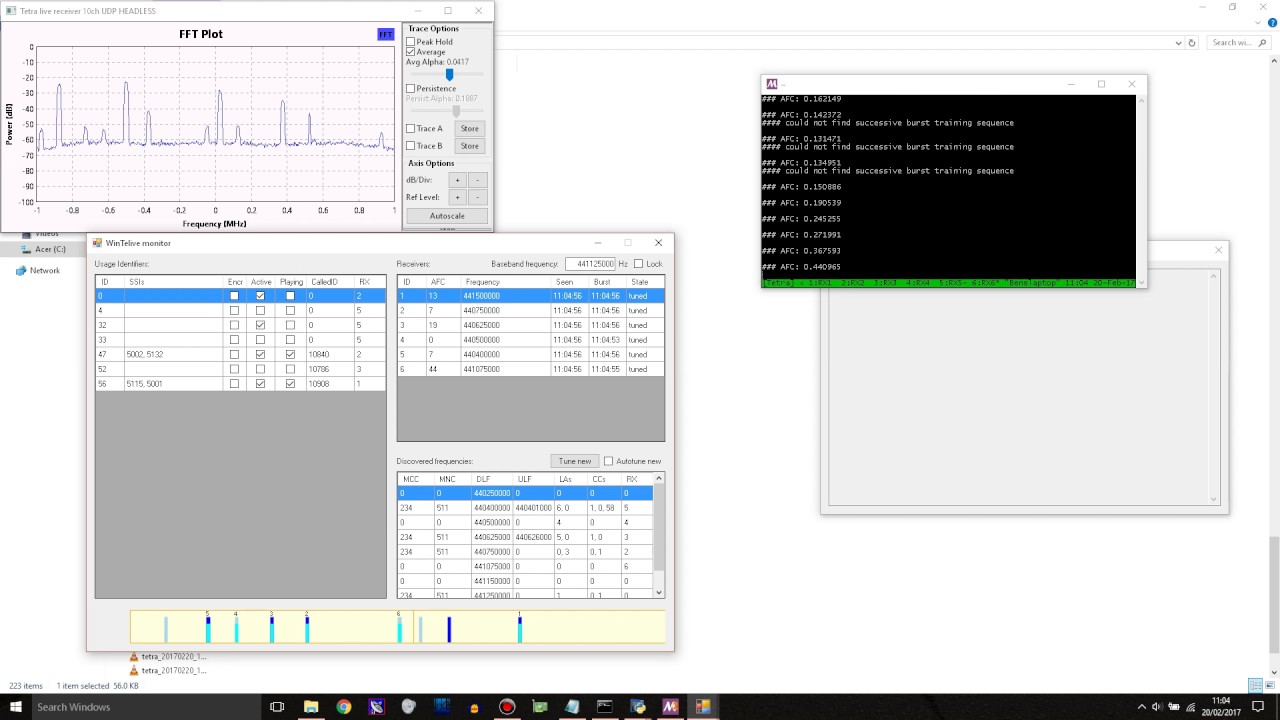Open the Windows action center notifications icon
The height and width of the screenshot is (720, 1280).
1258,707
